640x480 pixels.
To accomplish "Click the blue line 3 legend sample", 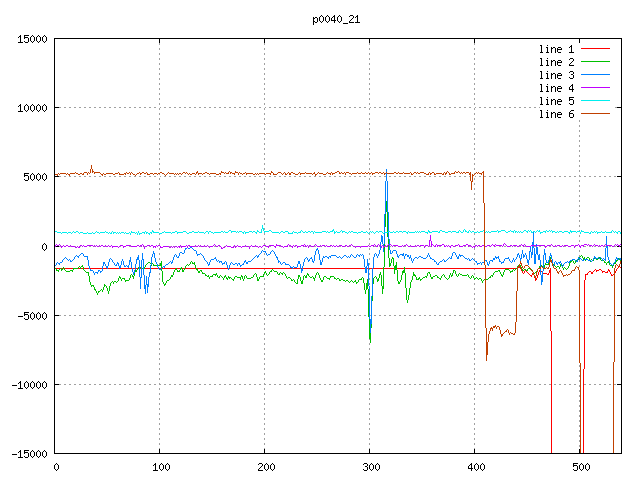I will pos(594,75).
